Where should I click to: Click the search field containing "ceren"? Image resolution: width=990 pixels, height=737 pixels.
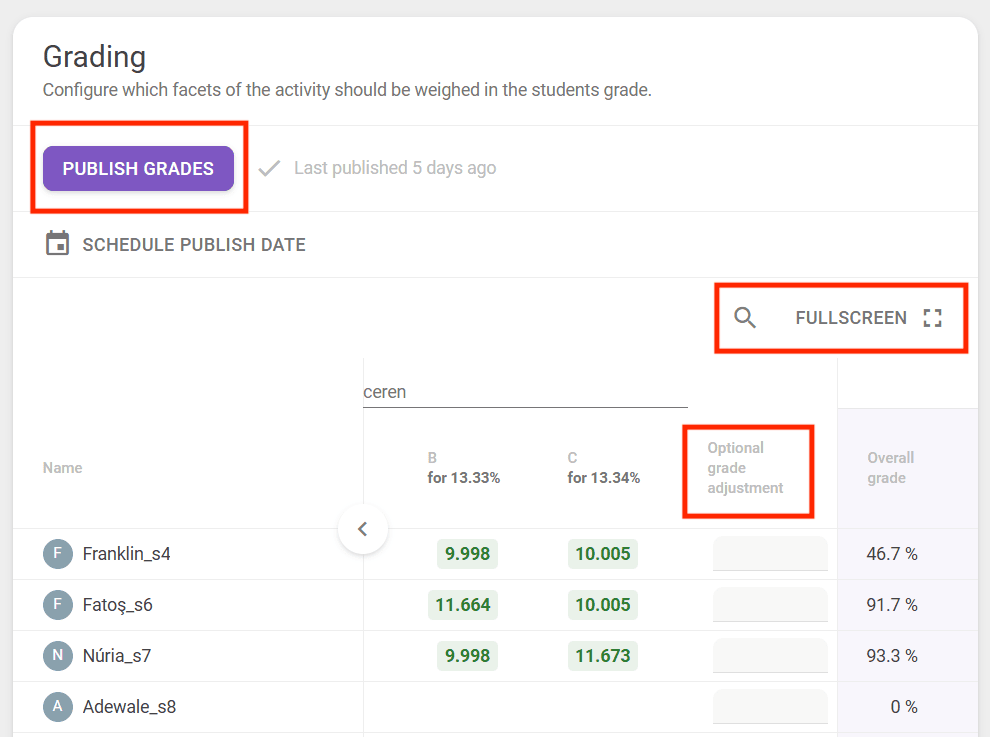(525, 392)
